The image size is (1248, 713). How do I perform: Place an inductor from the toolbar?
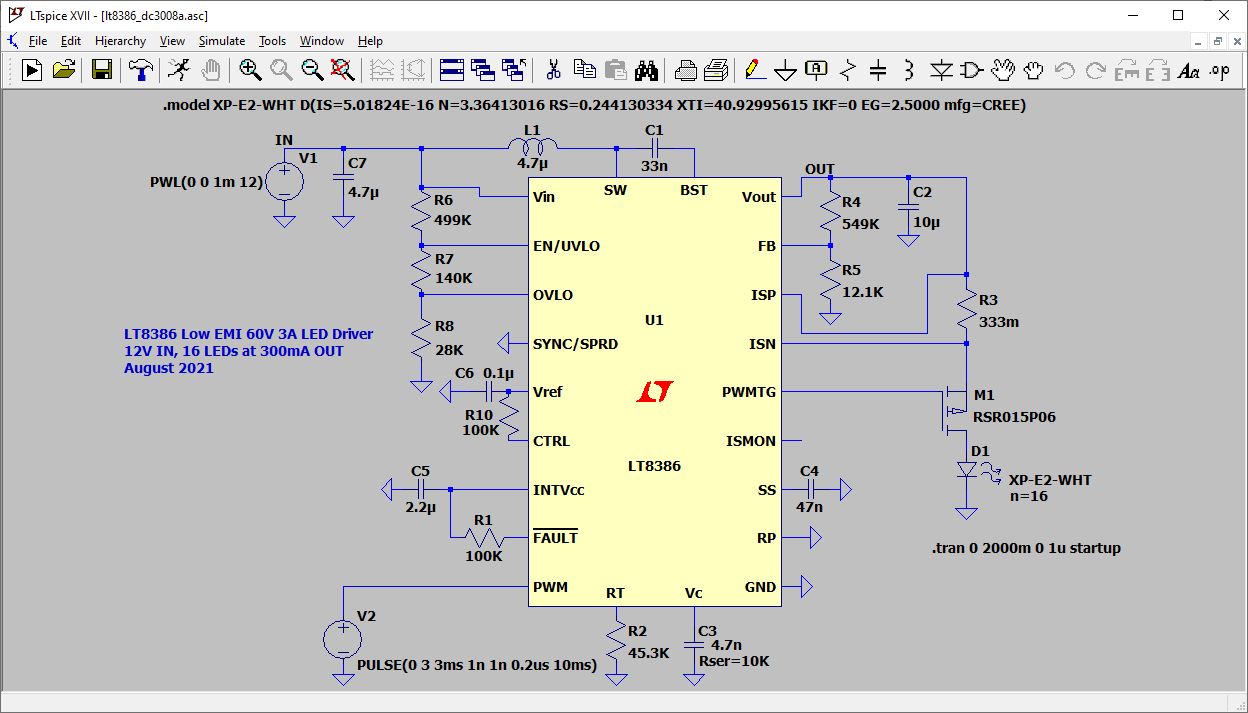(909, 69)
